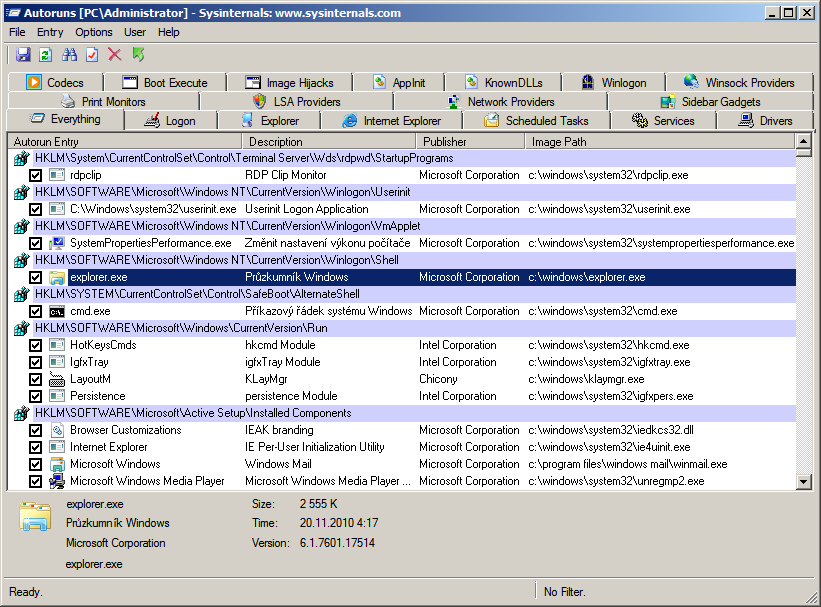Click the LayoutM keyboard icon
Viewport: 821px width, 607px height.
(x=57, y=379)
